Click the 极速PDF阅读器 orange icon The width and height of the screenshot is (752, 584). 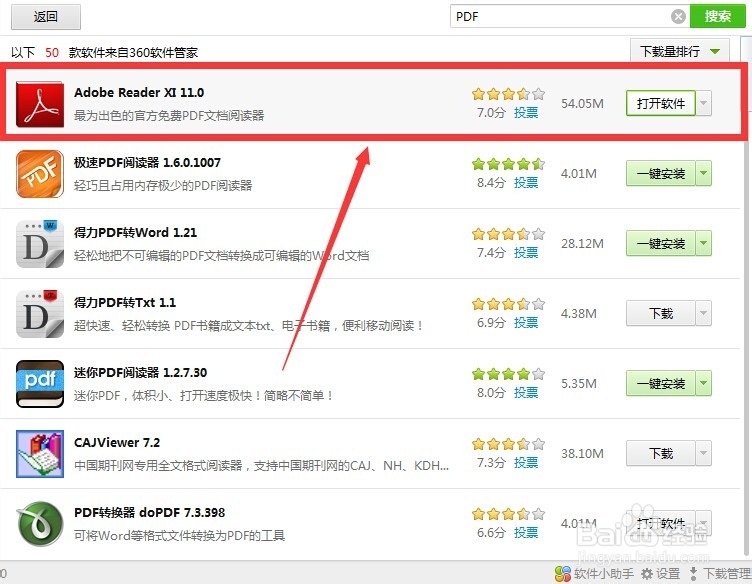point(40,174)
